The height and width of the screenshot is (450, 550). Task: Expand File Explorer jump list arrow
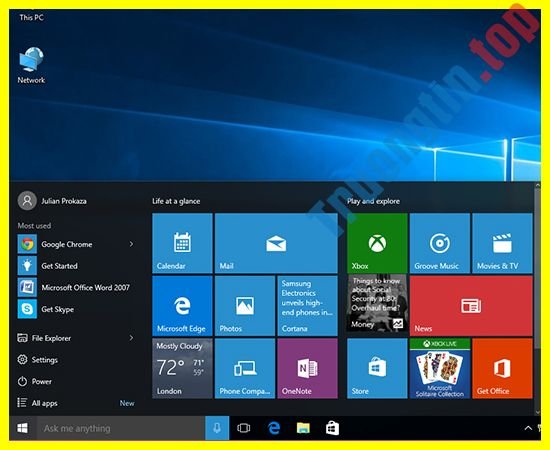pos(131,338)
